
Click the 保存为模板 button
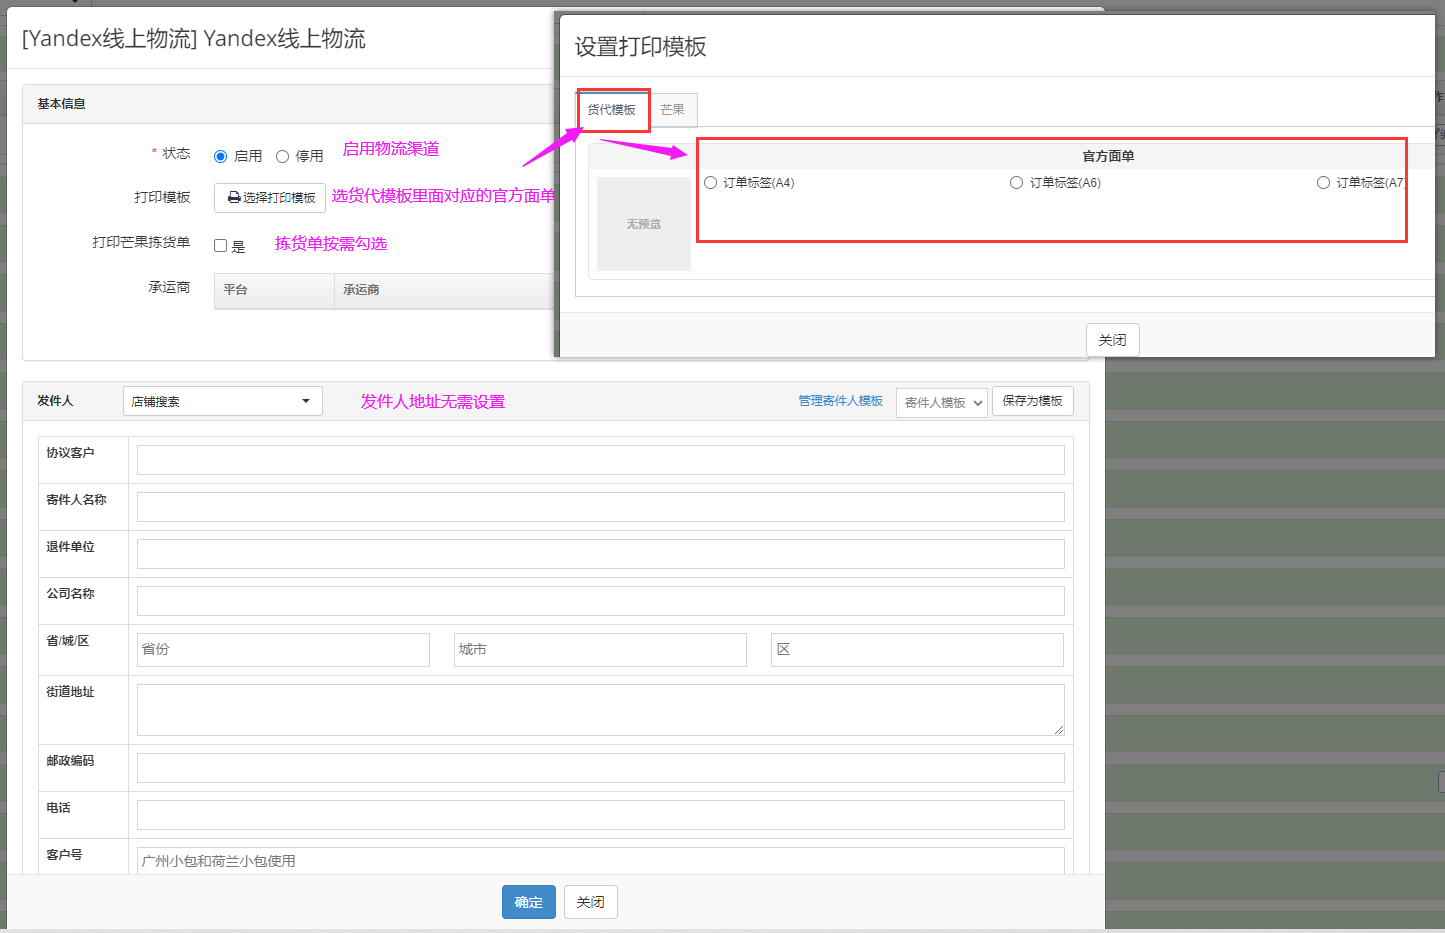click(x=1033, y=401)
